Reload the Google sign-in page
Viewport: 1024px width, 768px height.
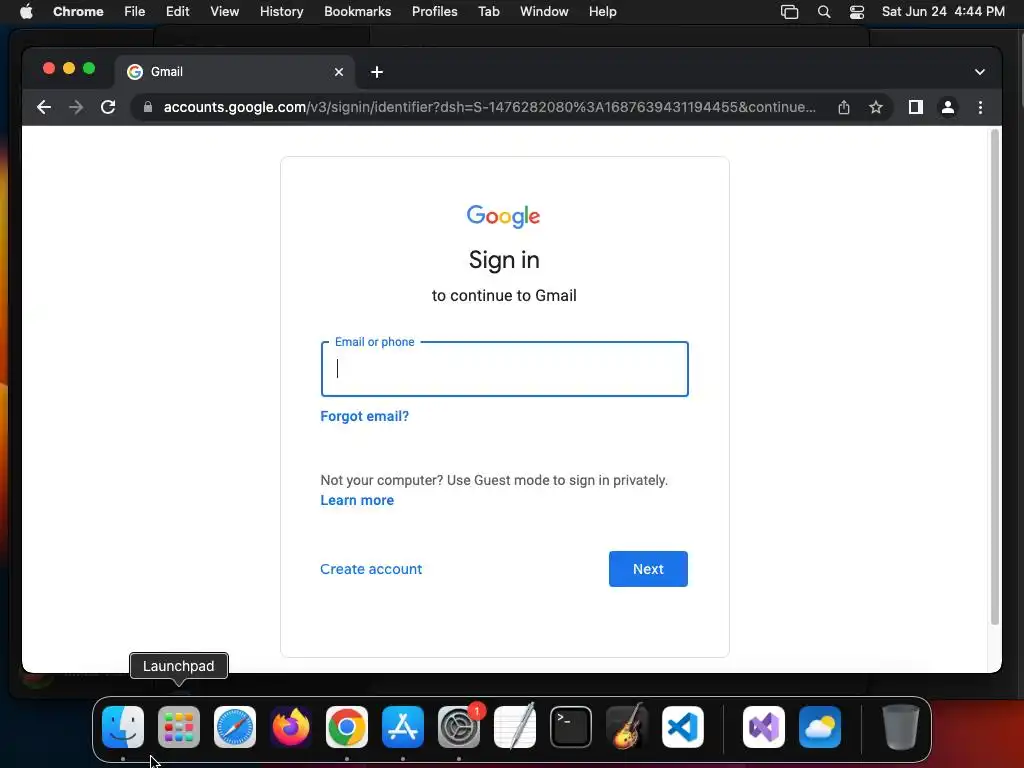[x=108, y=107]
